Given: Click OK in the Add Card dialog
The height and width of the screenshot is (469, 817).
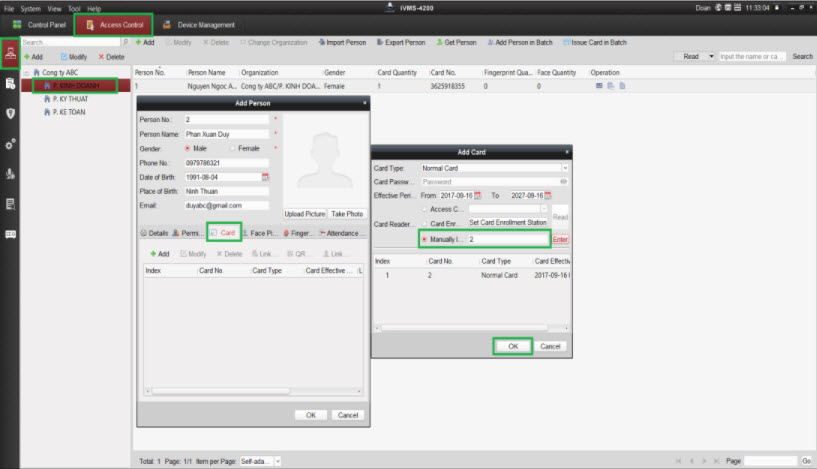Looking at the screenshot, I should (x=512, y=346).
